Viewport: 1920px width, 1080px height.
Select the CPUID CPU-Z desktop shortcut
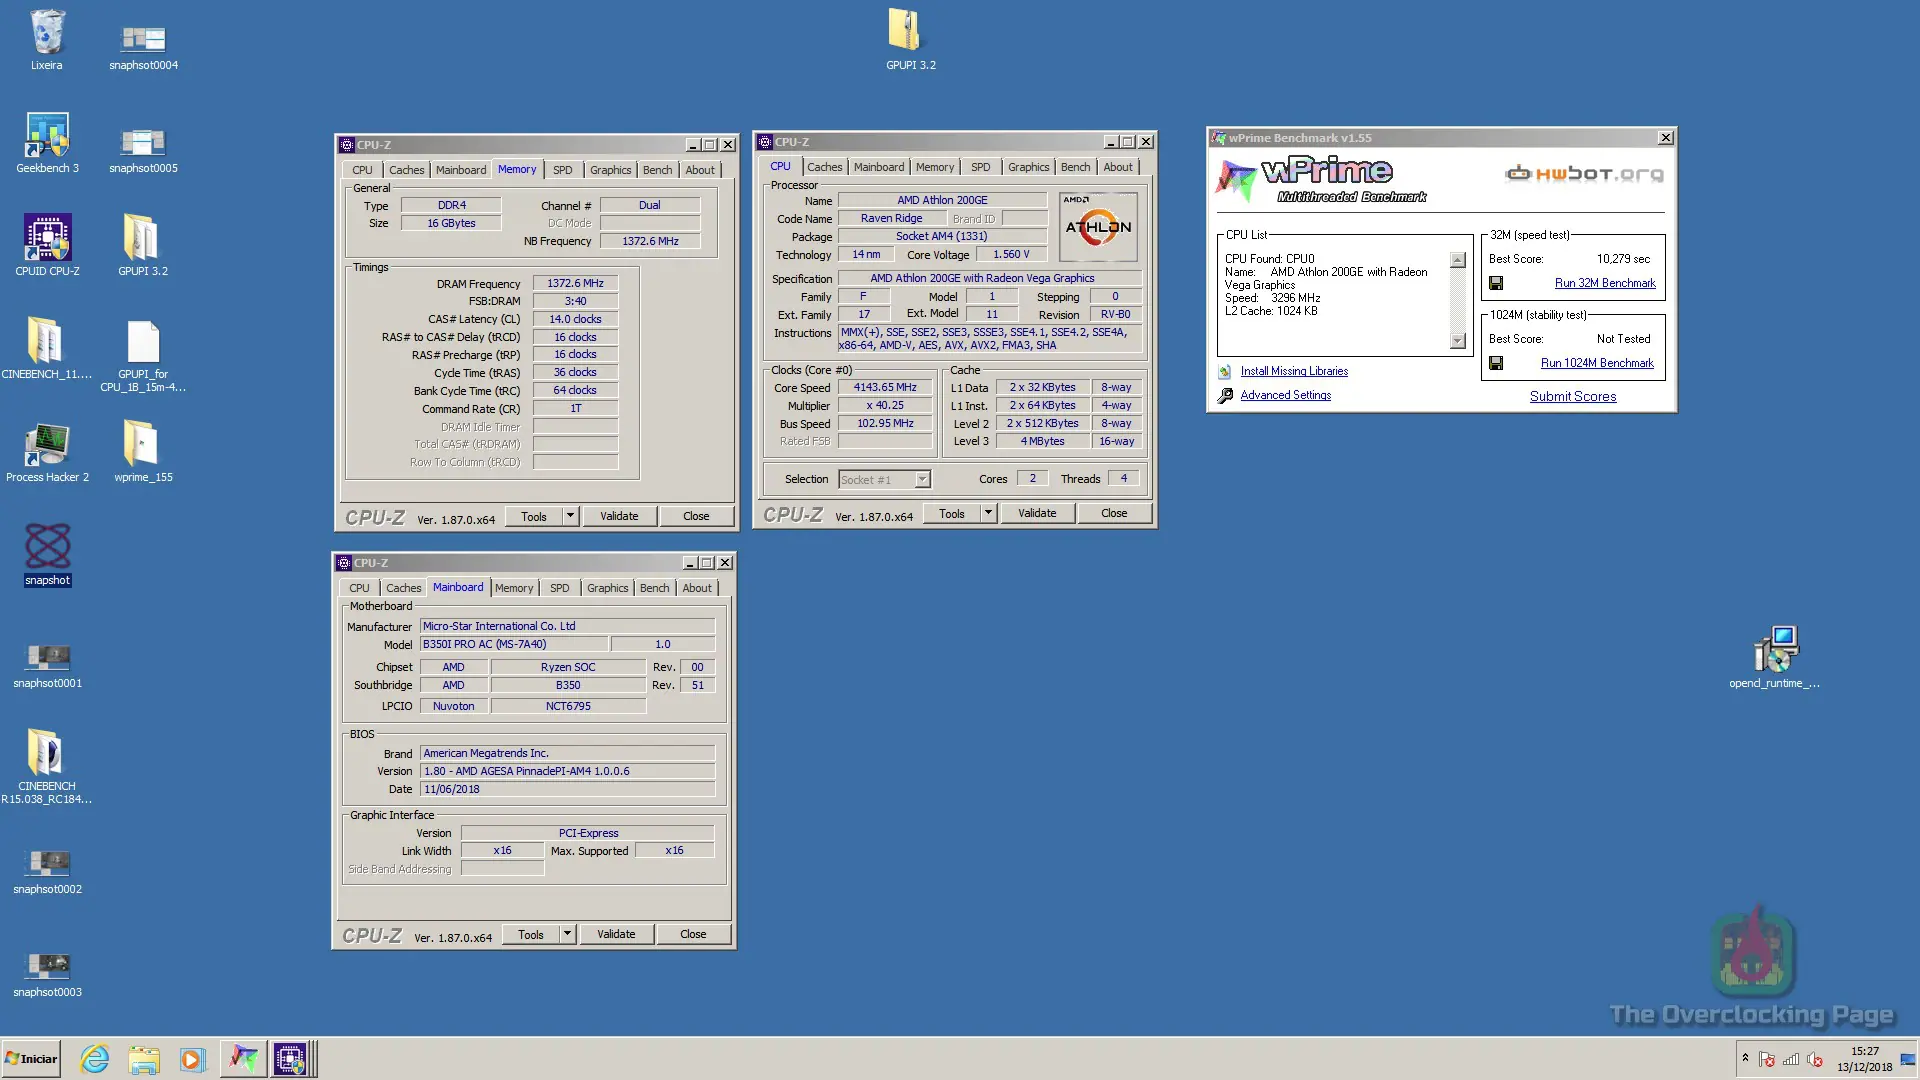pyautogui.click(x=47, y=245)
